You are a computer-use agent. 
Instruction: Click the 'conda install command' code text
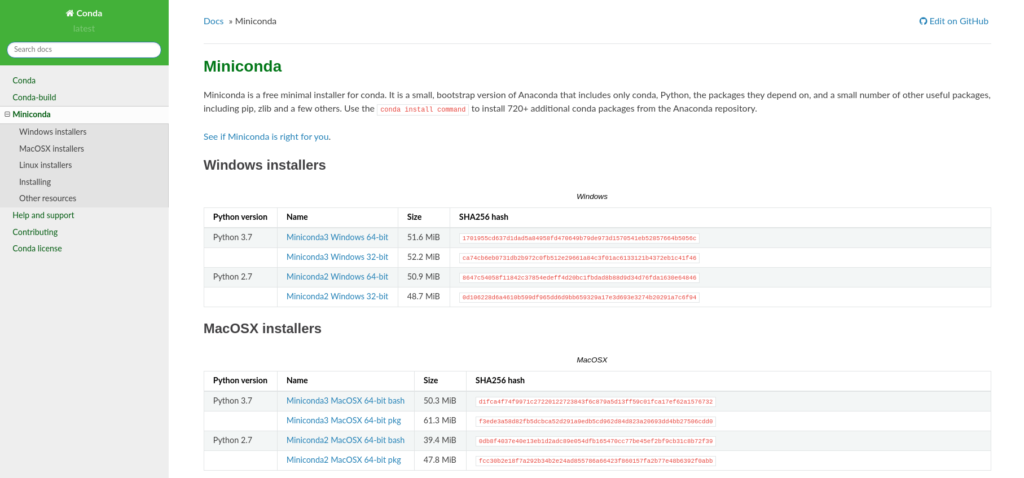click(x=423, y=109)
